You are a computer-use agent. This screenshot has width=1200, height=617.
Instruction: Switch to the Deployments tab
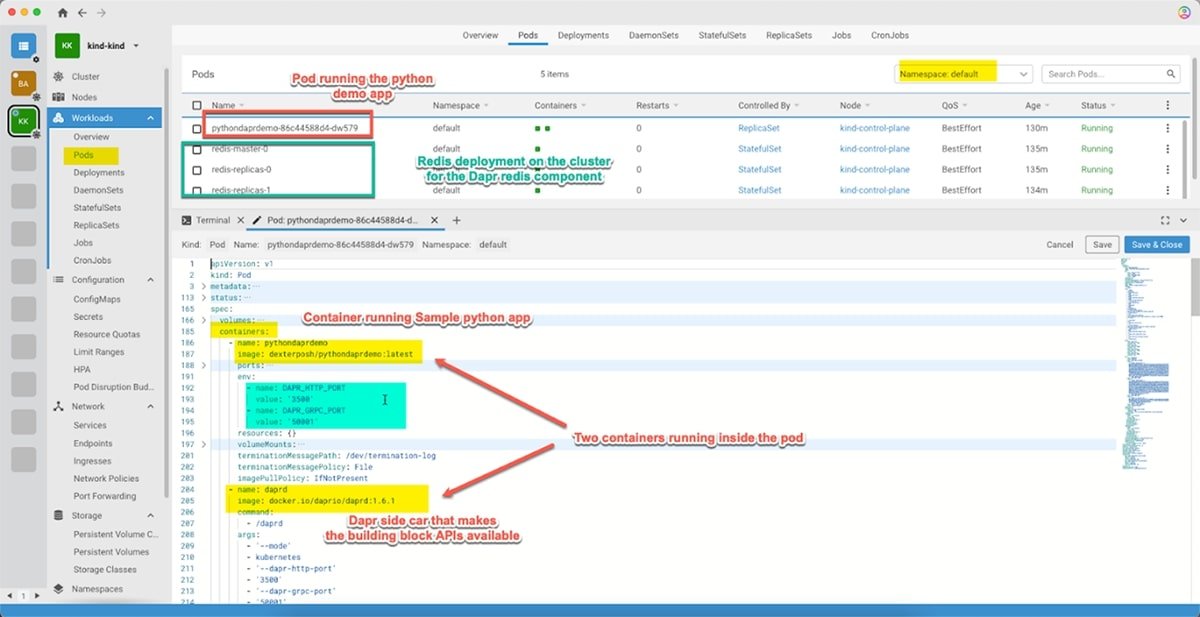(583, 35)
